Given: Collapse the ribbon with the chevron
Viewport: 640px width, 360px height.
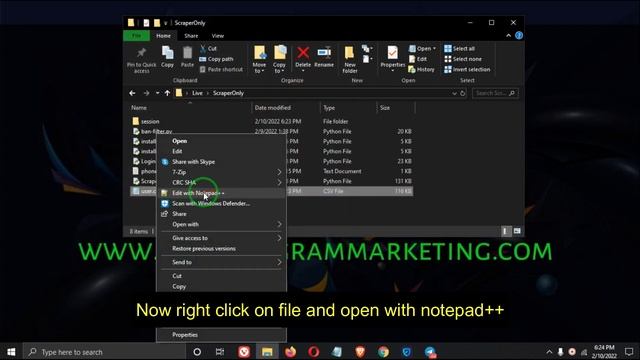Looking at the screenshot, I should (508, 36).
